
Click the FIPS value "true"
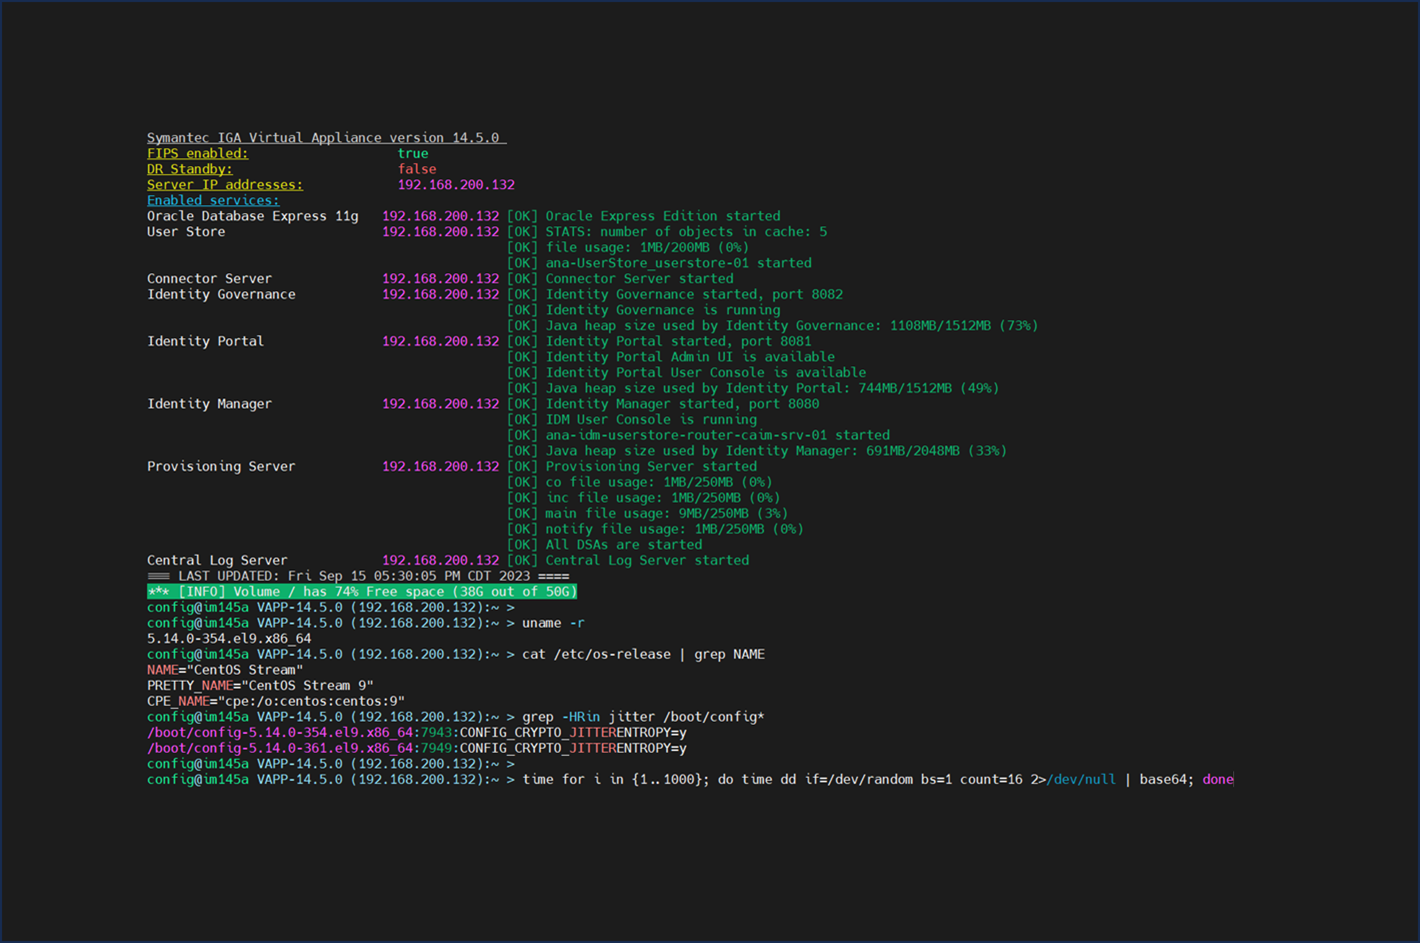412,153
